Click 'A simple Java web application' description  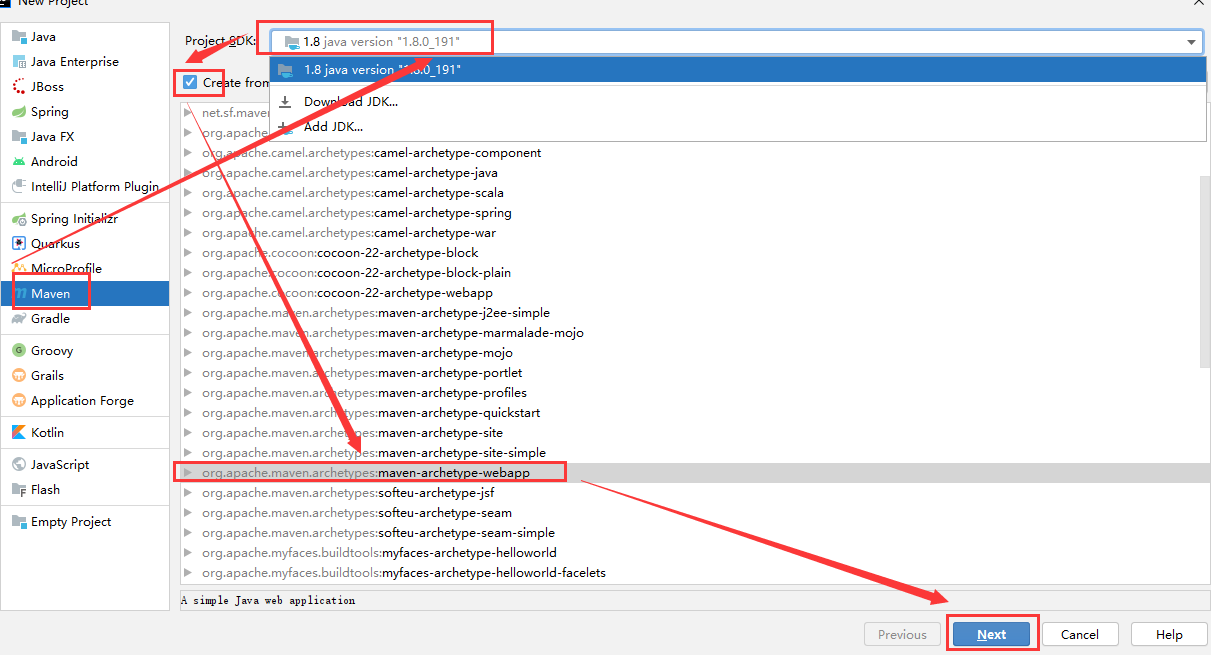click(268, 601)
